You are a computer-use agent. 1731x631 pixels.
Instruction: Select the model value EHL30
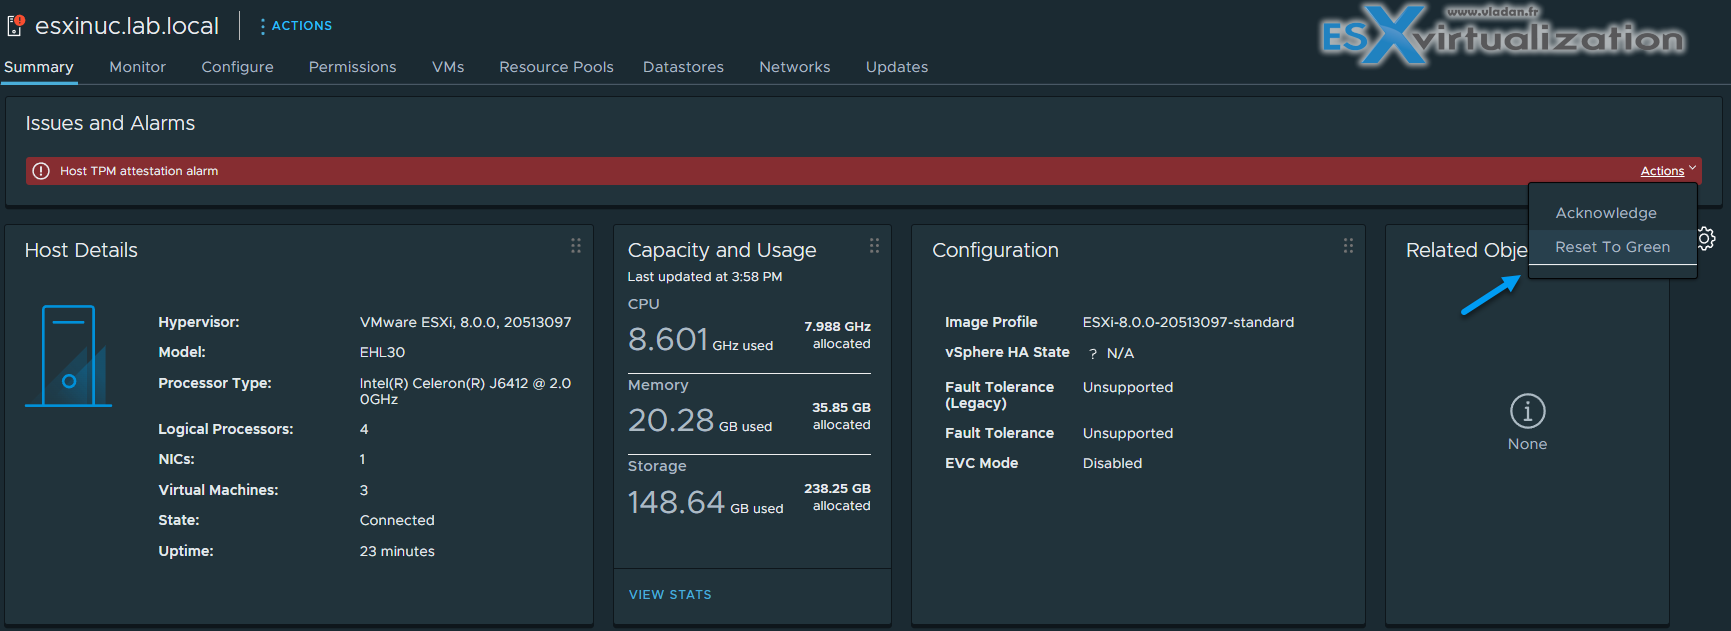coord(382,353)
